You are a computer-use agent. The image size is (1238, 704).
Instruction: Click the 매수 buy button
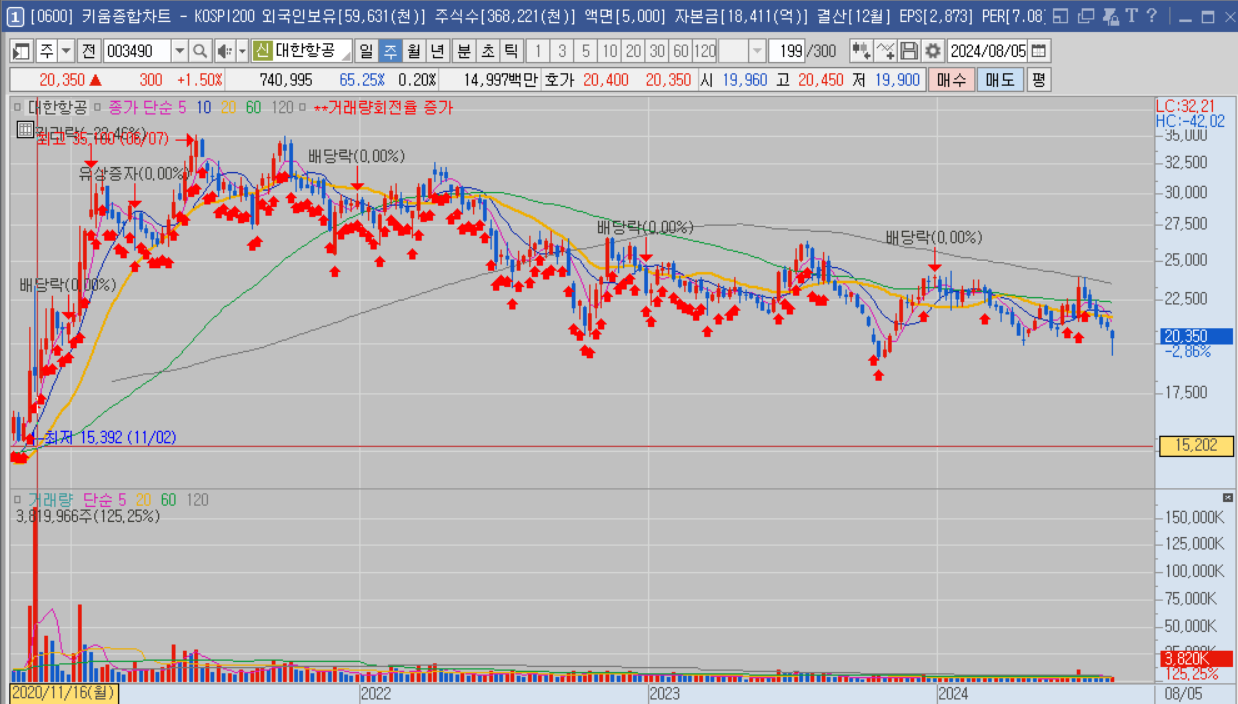tap(953, 80)
